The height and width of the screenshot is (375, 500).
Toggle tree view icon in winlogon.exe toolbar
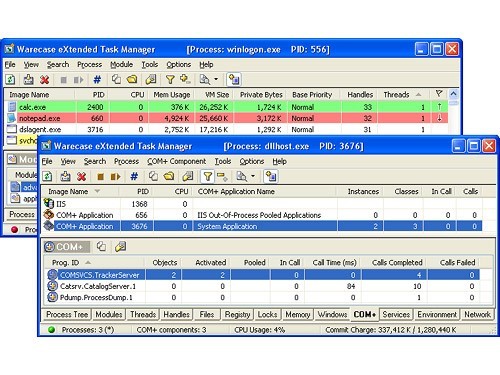[234, 79]
